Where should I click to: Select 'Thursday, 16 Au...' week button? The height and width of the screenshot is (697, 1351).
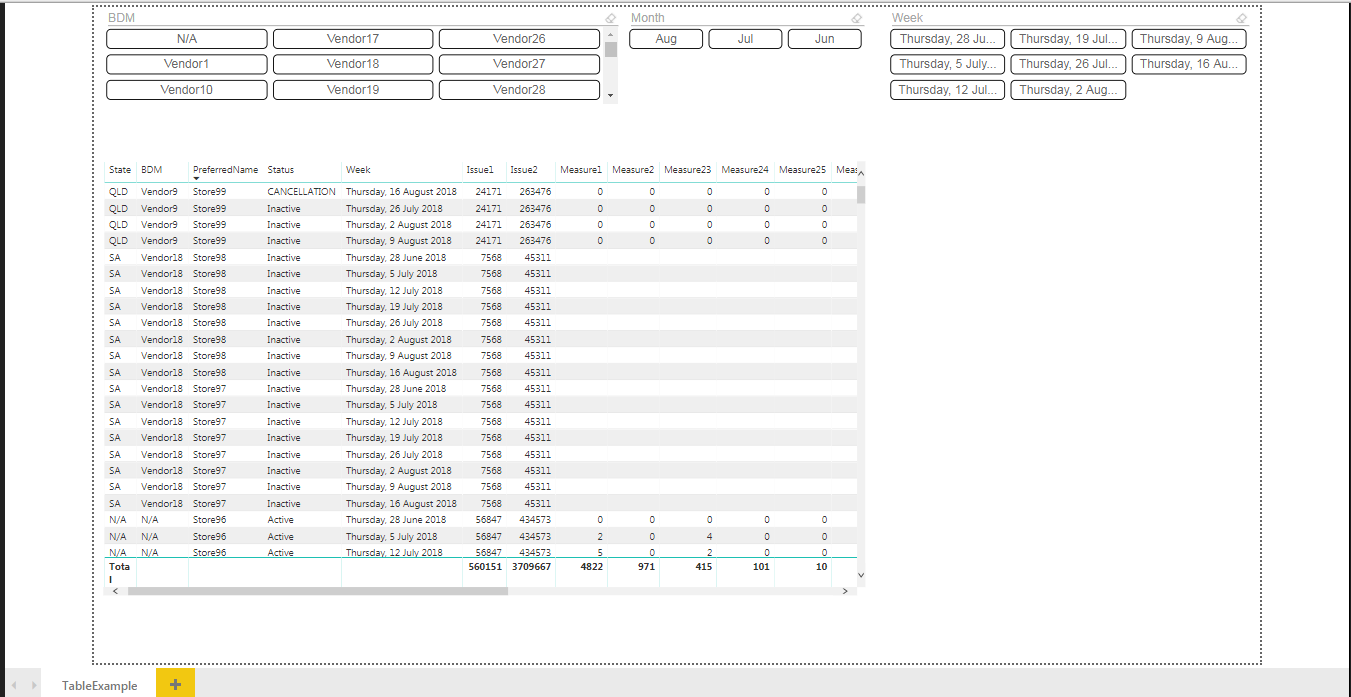1189,64
